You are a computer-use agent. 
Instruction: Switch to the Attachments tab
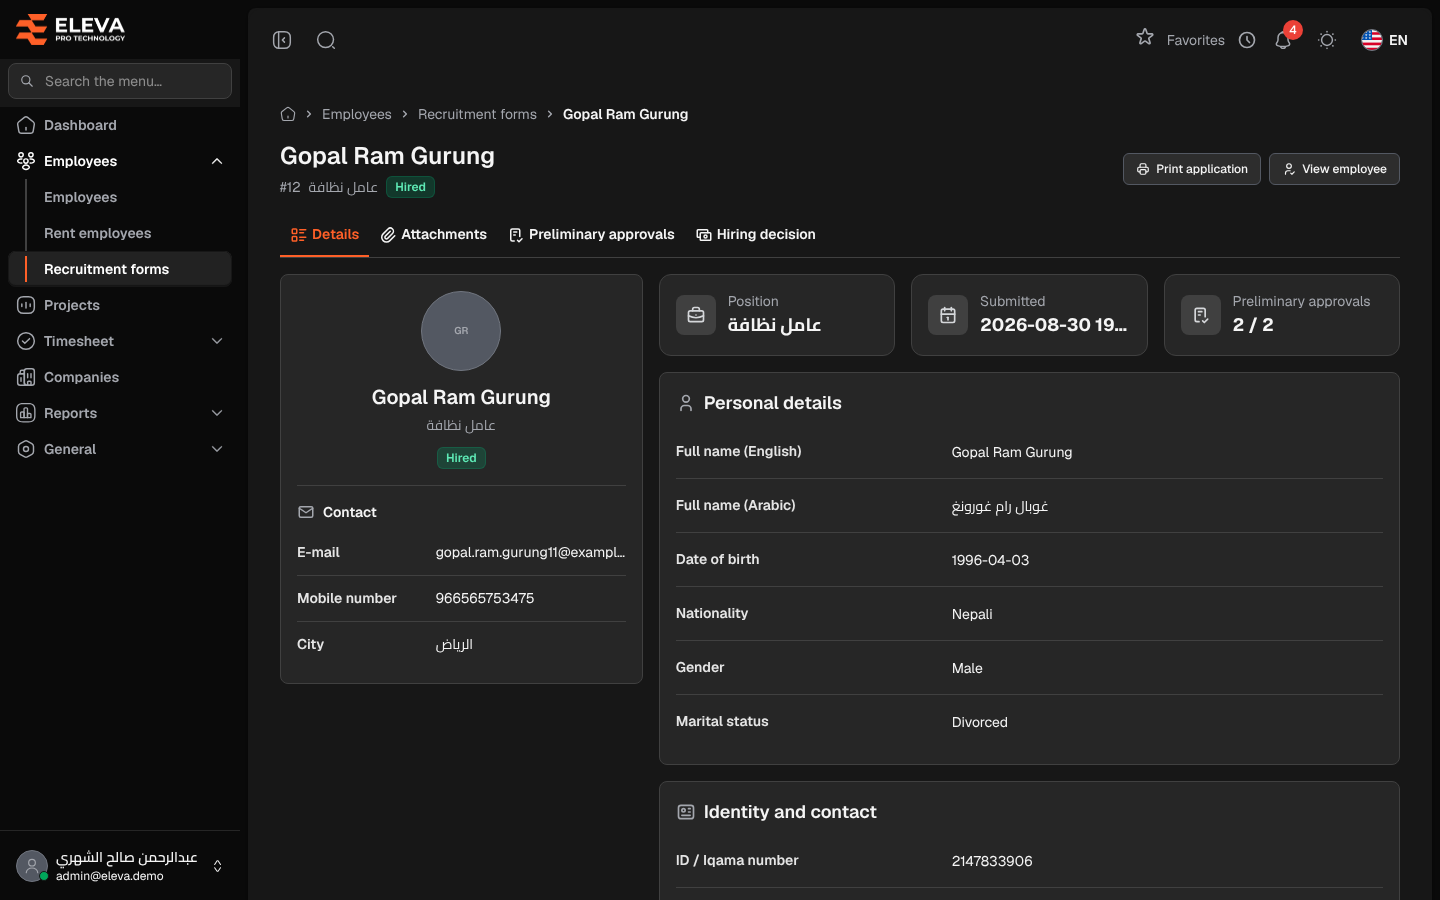434,235
